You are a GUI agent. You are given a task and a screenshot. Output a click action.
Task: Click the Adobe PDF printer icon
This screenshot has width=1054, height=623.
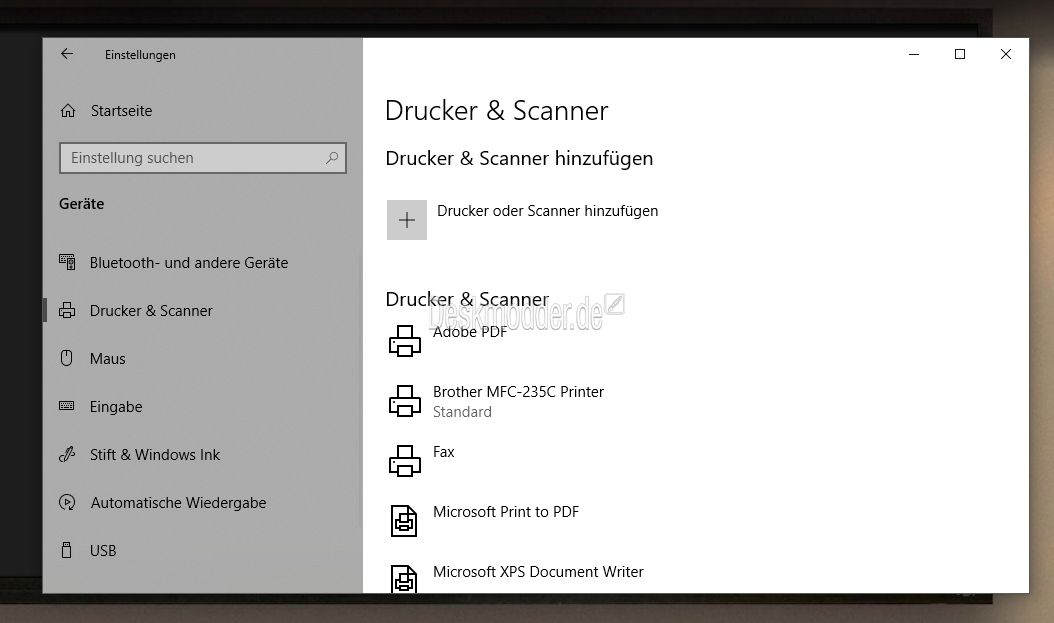(405, 341)
